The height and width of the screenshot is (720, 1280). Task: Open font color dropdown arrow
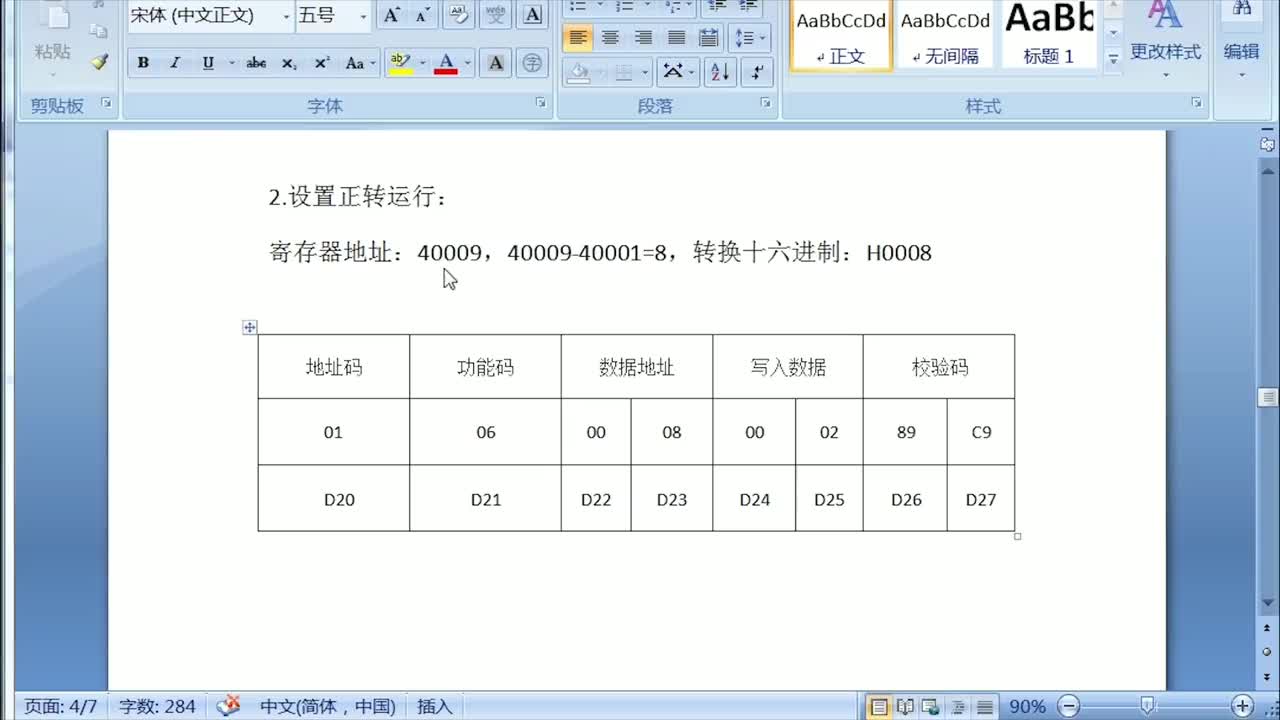tap(467, 63)
